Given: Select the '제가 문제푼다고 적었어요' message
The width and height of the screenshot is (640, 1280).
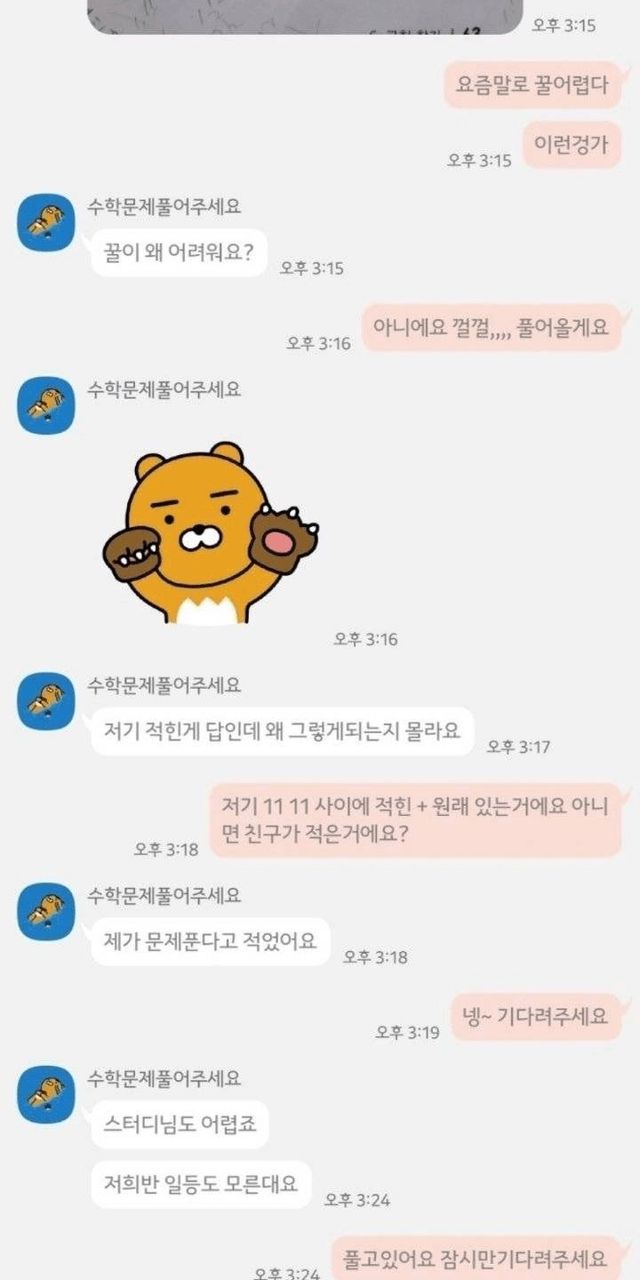Looking at the screenshot, I should pyautogui.click(x=211, y=941).
